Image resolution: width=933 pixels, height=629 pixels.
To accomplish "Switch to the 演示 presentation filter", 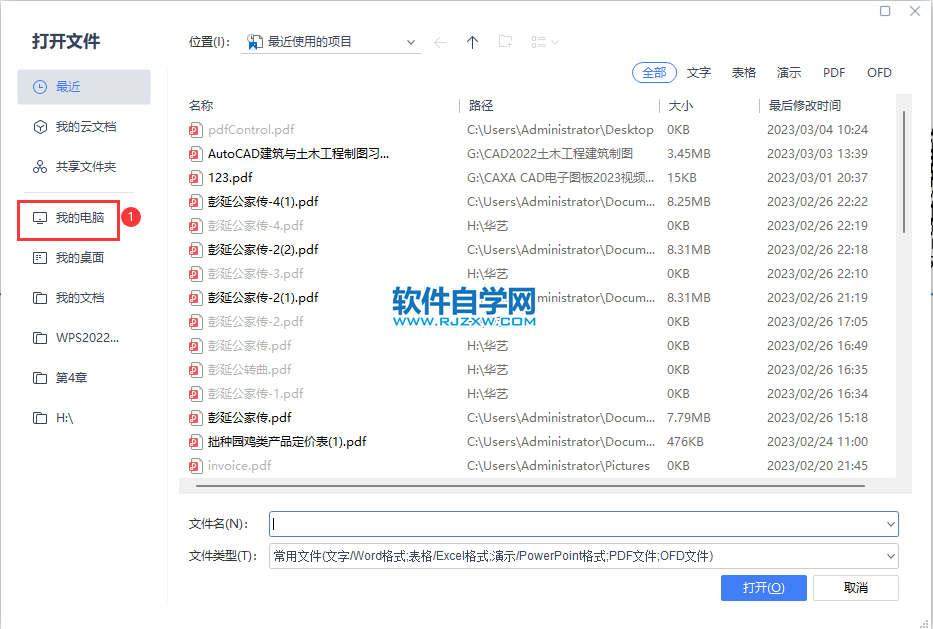I will click(x=789, y=72).
